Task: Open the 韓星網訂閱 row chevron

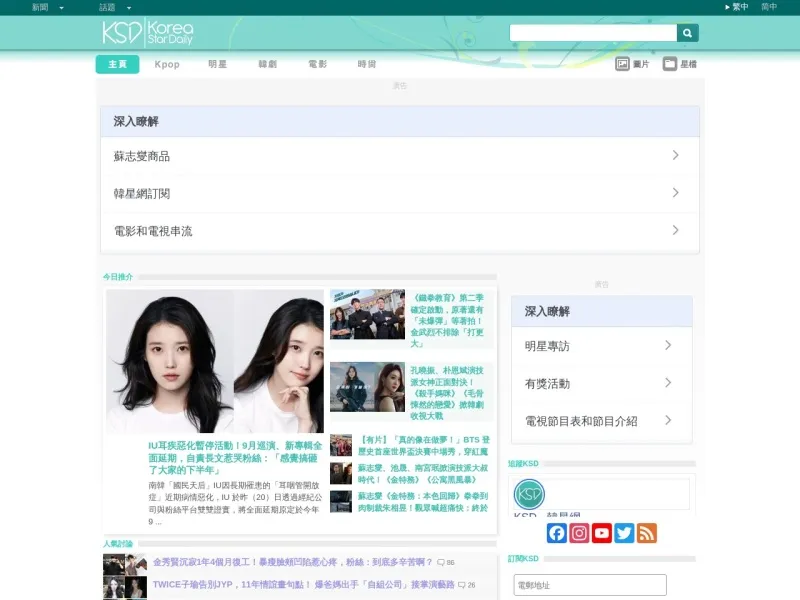Action: tap(676, 192)
